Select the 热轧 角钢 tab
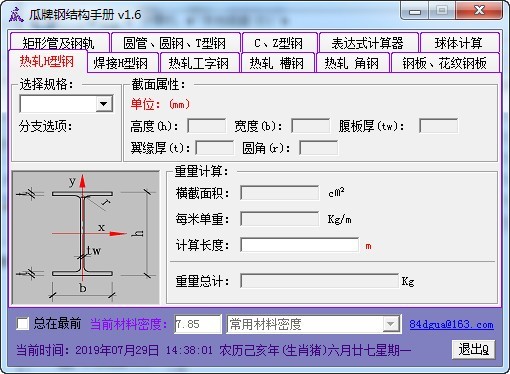 (352, 63)
